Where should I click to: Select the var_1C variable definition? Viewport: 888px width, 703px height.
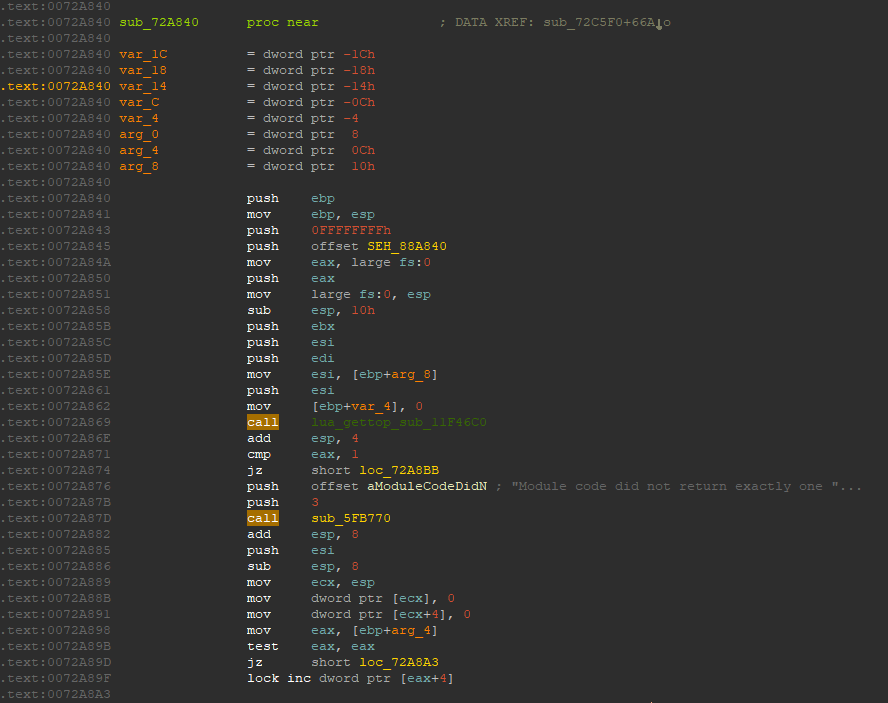(x=143, y=54)
